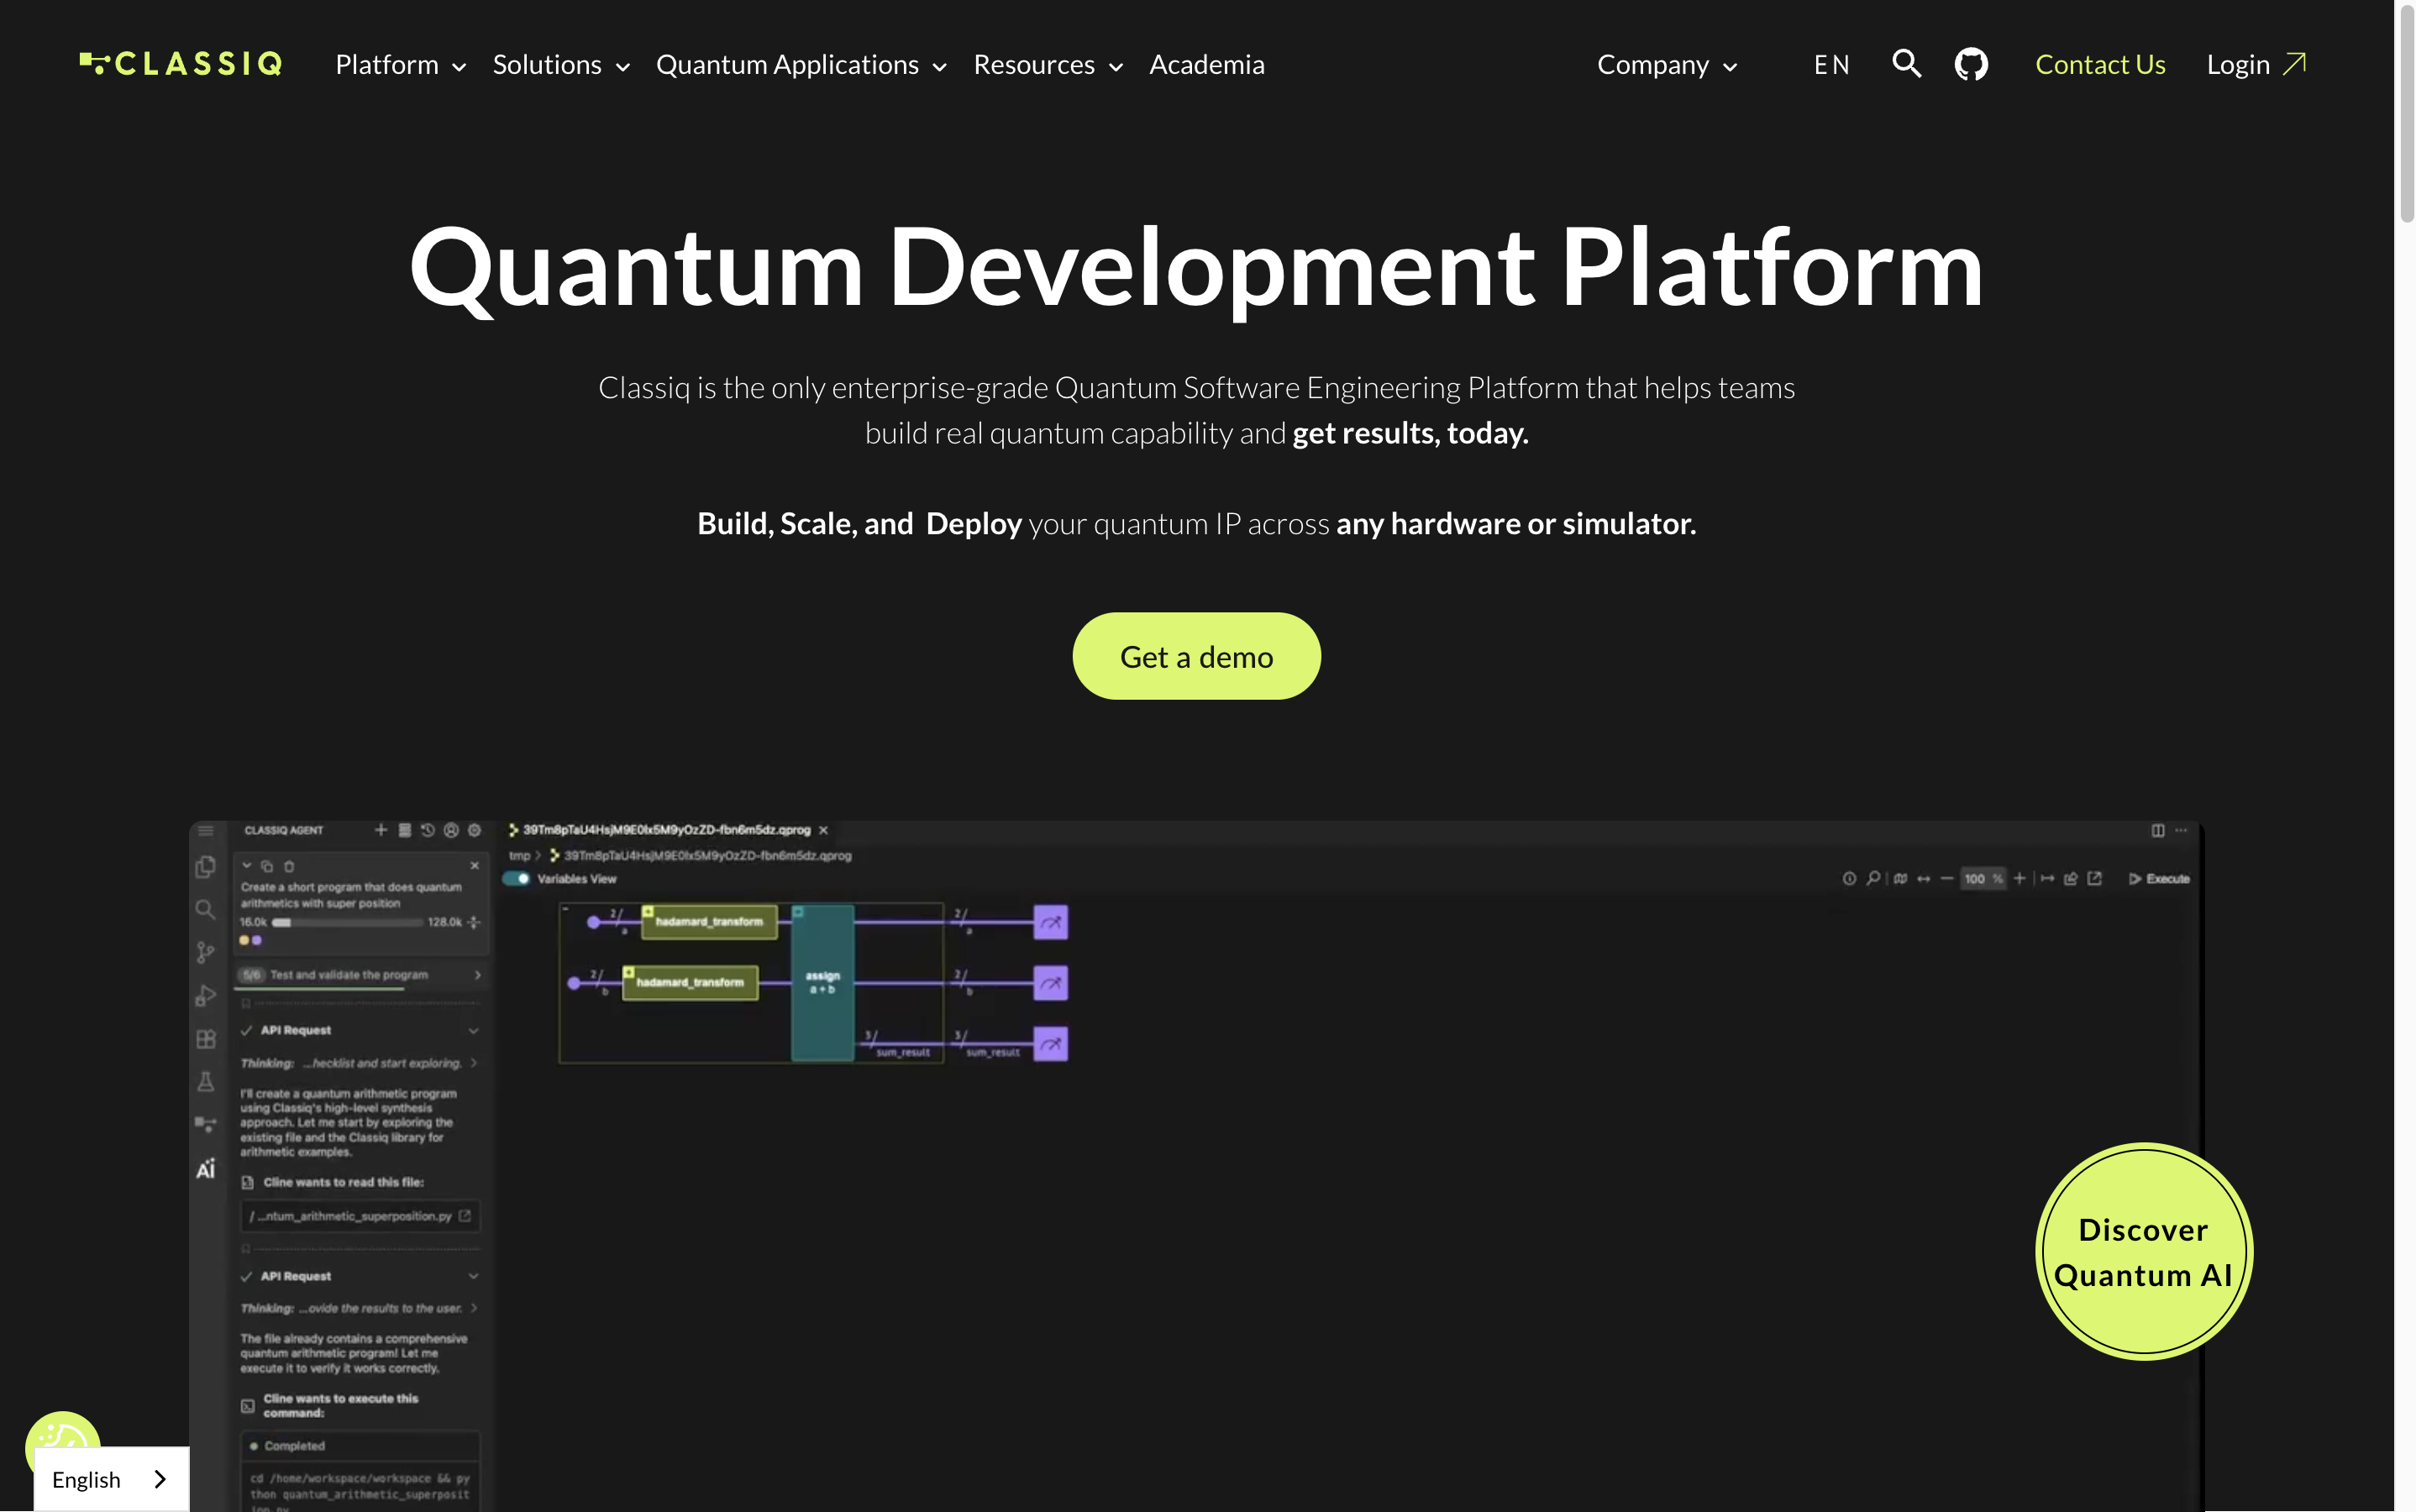The width and height of the screenshot is (2416, 1512).
Task: Click the tmp breadcrumb segment
Action: click(519, 856)
